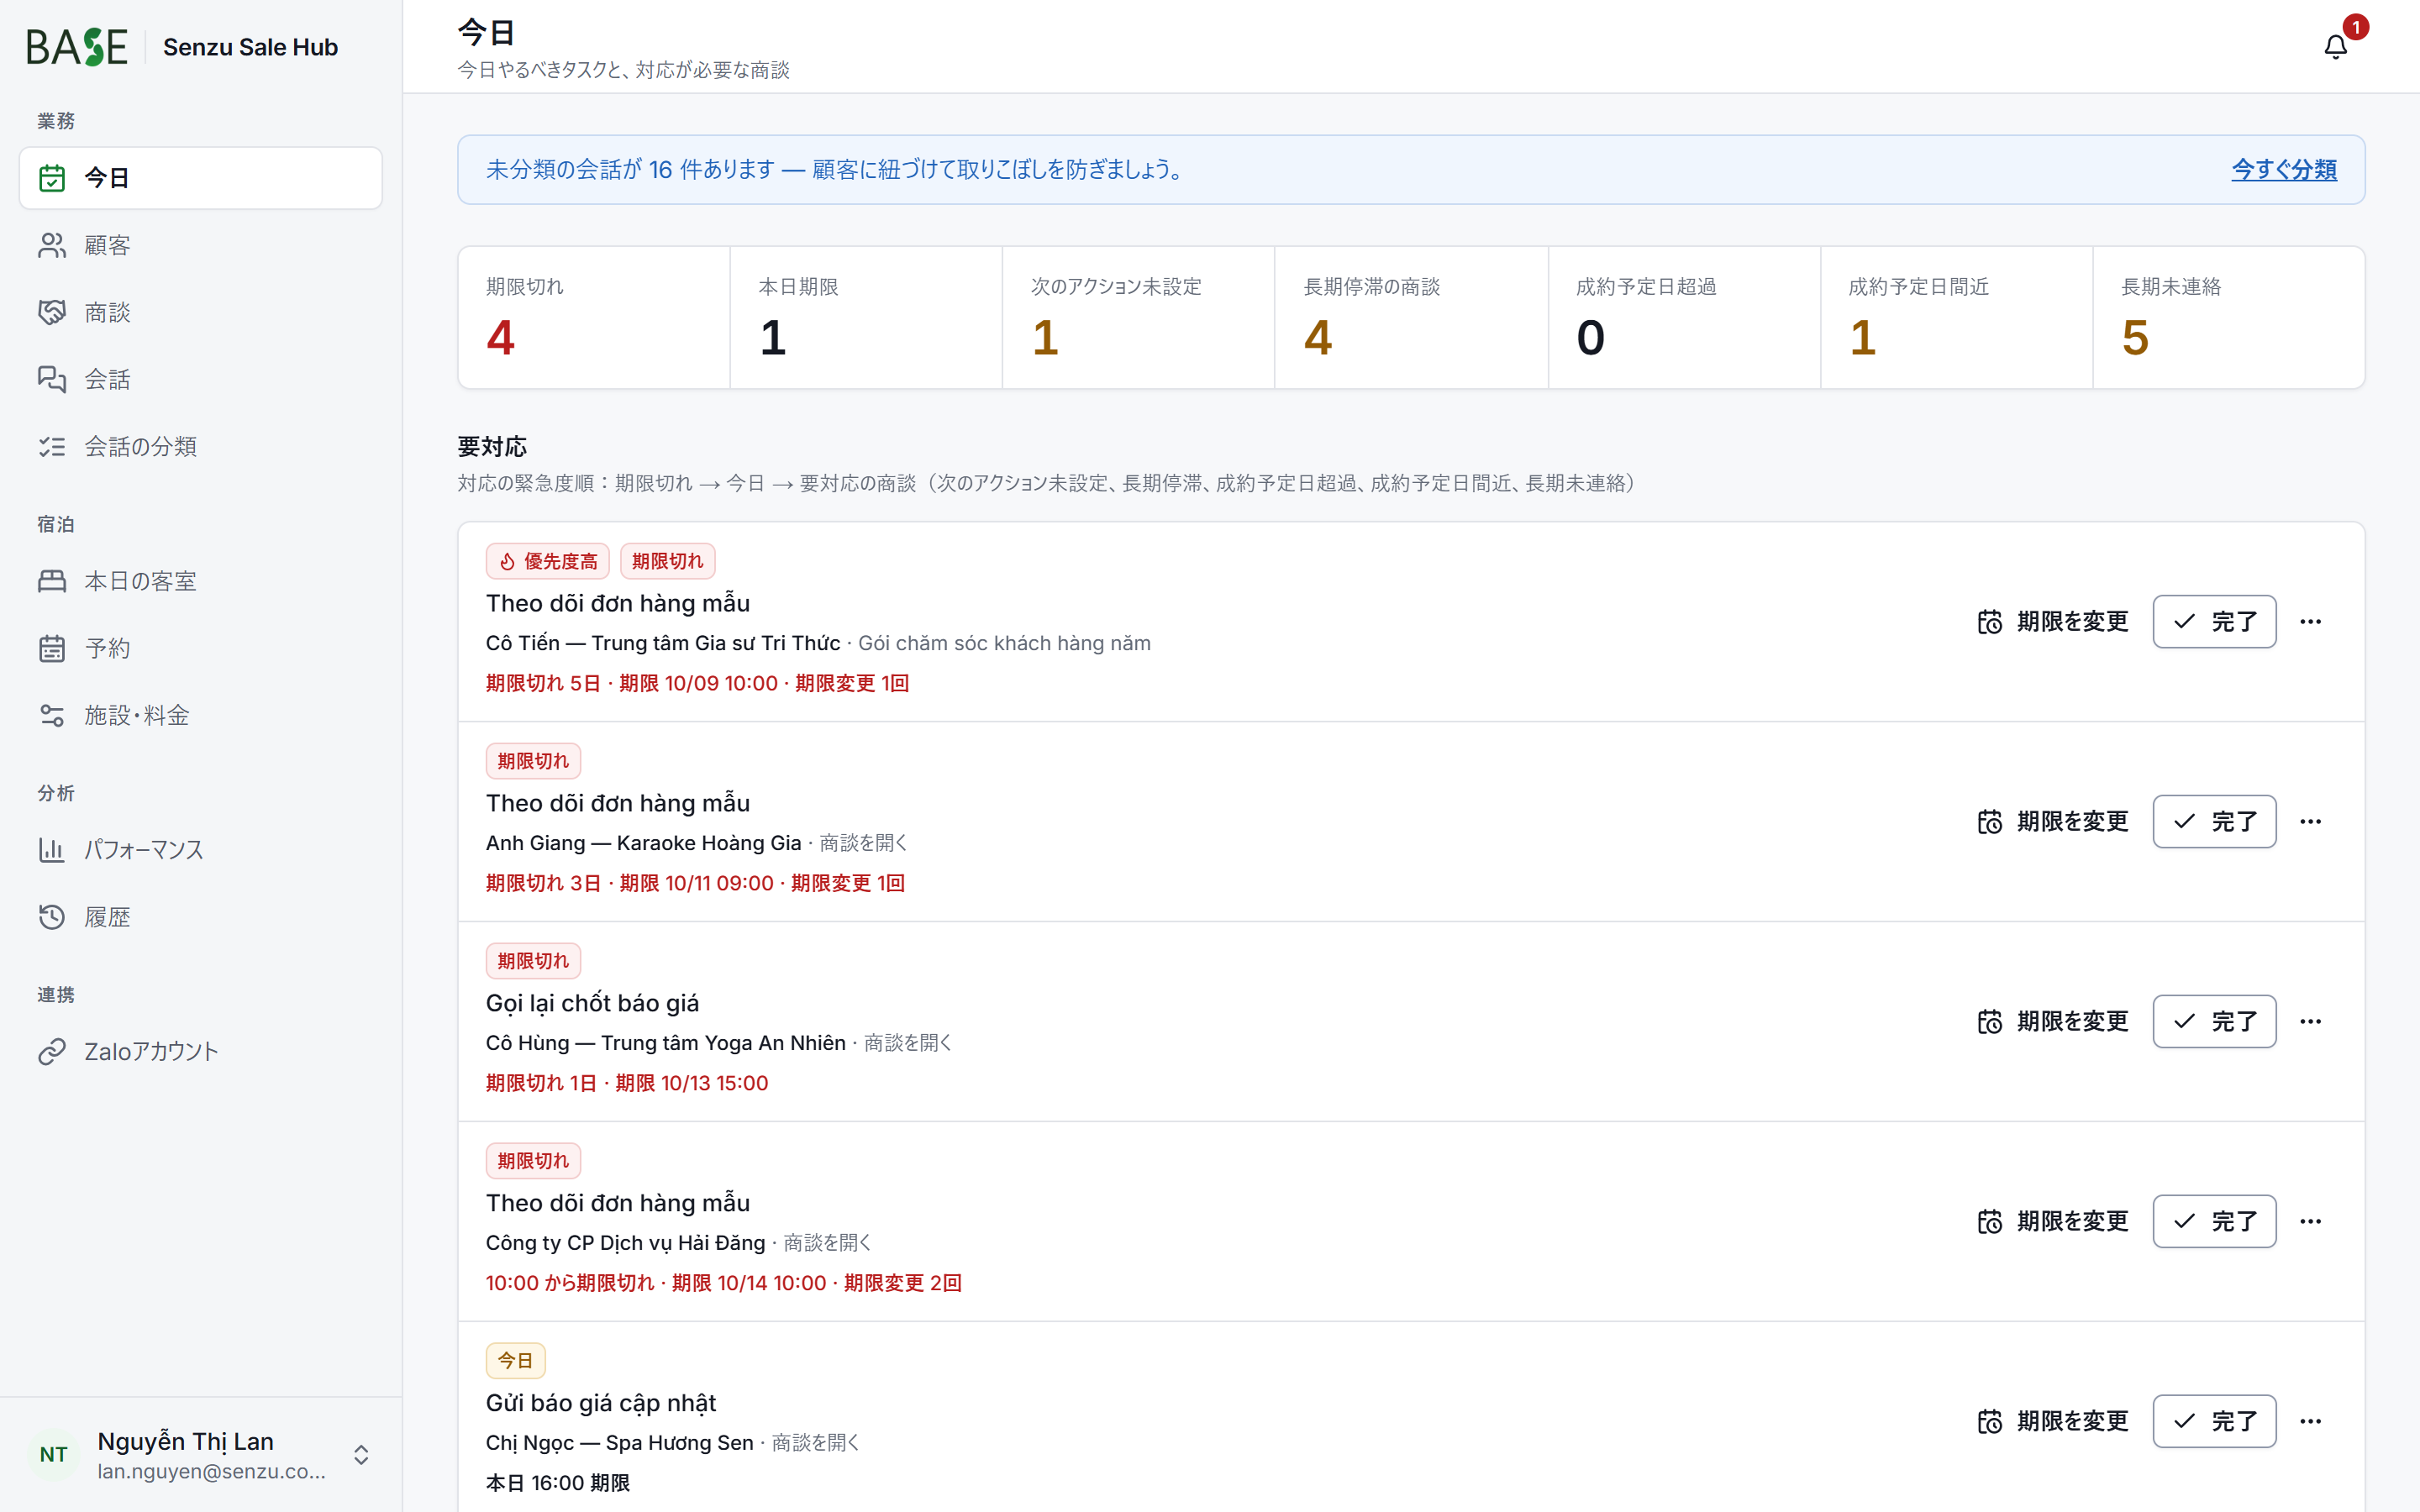Open the notification bell icon
The image size is (2420, 1512).
click(x=2335, y=47)
